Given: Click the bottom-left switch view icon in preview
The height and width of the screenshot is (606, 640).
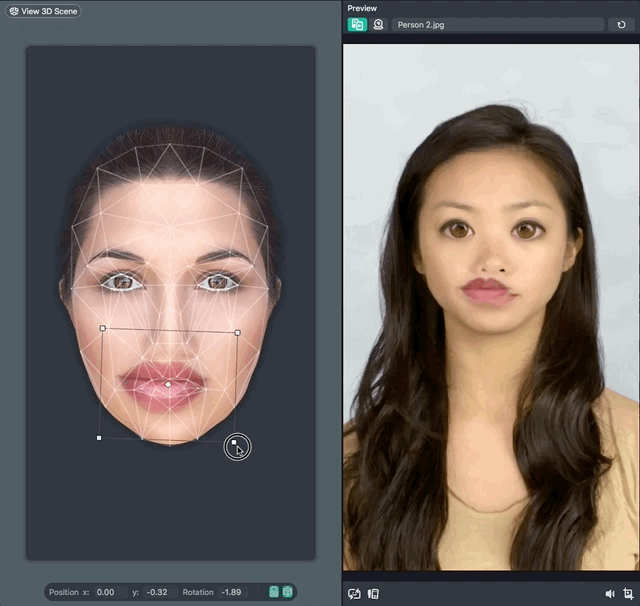Looking at the screenshot, I should (354, 593).
